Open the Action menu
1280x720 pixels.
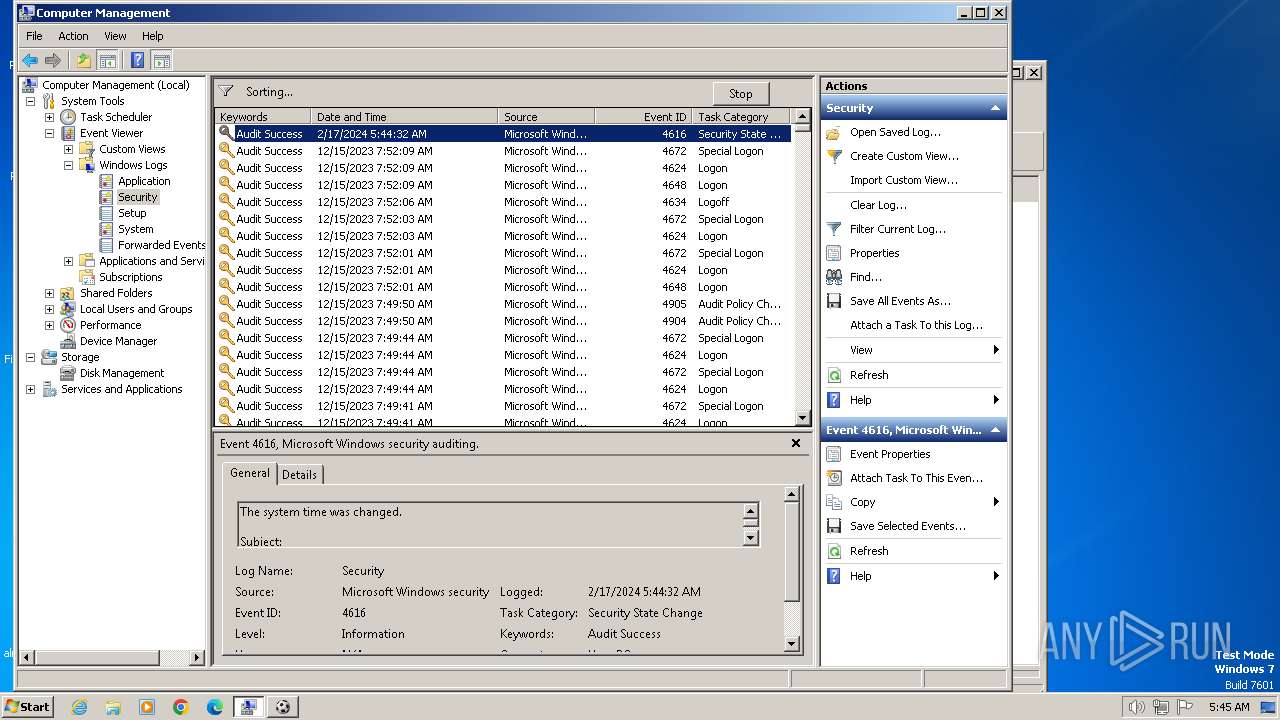click(x=73, y=36)
